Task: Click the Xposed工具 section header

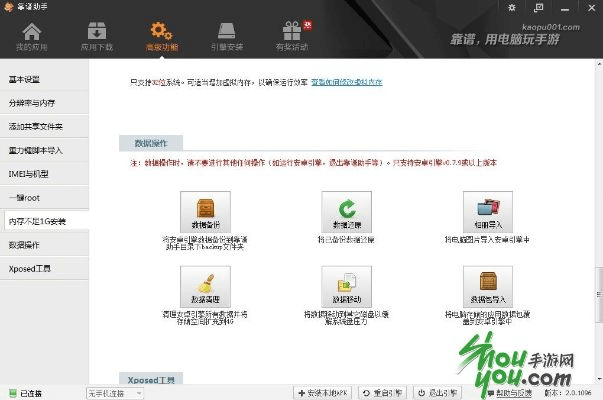Action: [151, 379]
